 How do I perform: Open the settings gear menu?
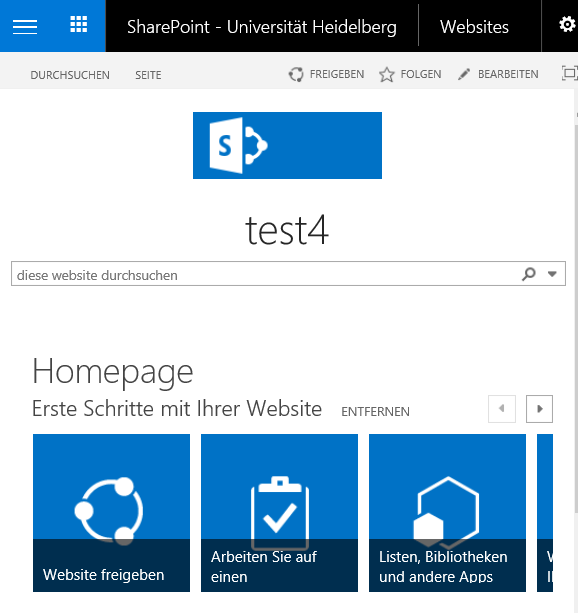(x=567, y=25)
